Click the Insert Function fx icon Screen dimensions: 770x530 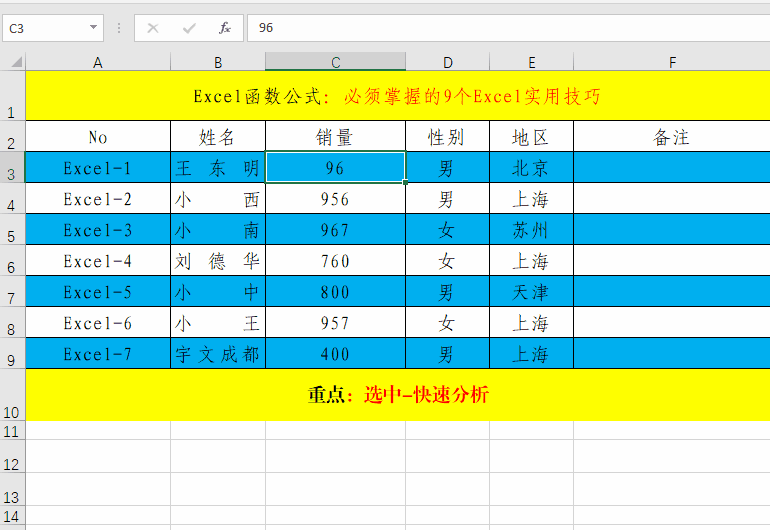click(x=224, y=28)
